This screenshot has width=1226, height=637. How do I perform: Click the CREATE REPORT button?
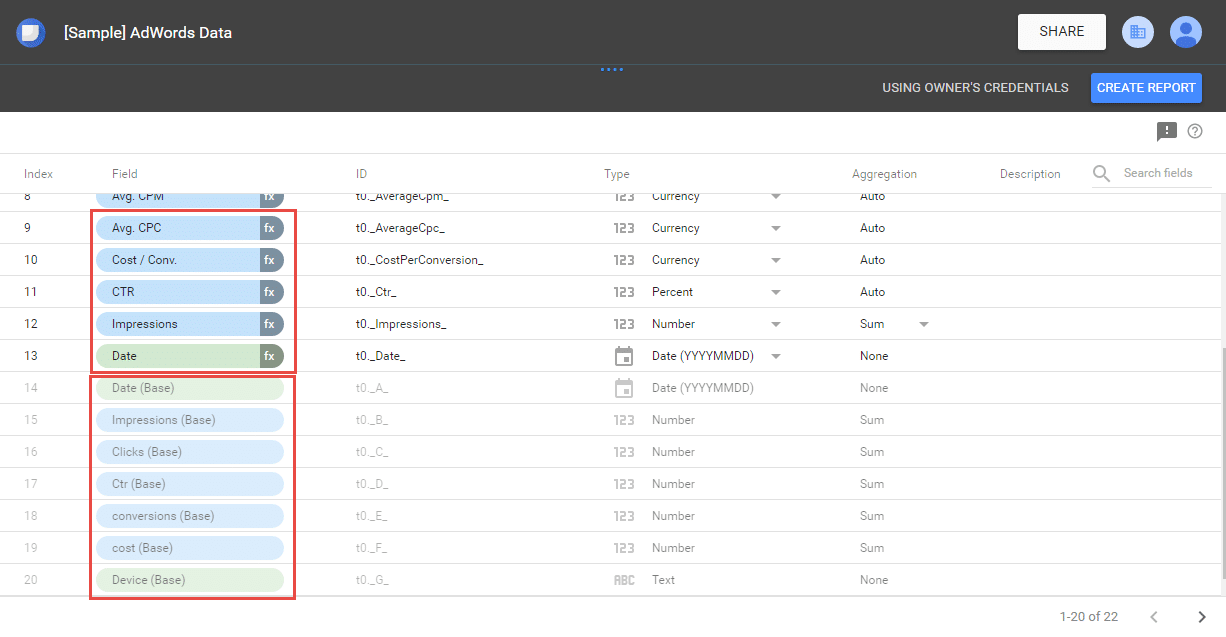[x=1146, y=88]
